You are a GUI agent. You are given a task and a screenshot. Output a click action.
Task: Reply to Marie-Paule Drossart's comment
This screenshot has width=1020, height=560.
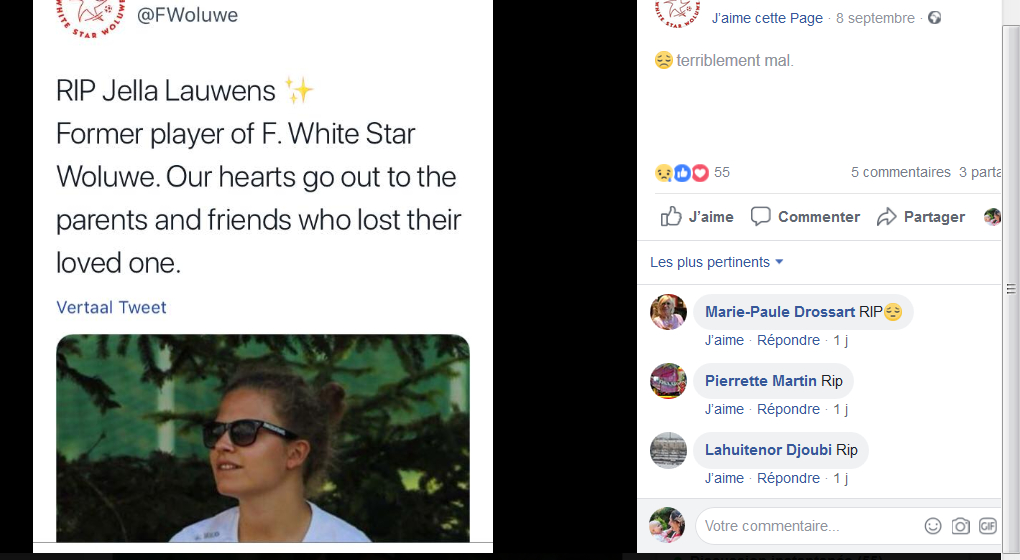click(x=788, y=340)
